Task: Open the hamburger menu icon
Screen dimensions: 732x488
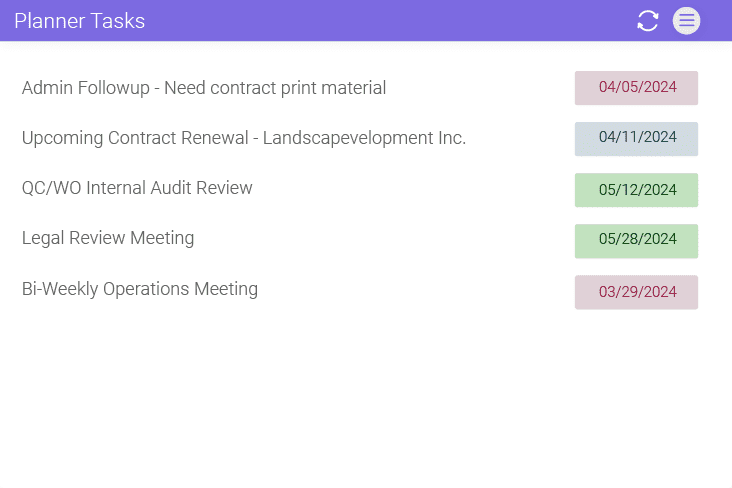Action: [x=686, y=21]
